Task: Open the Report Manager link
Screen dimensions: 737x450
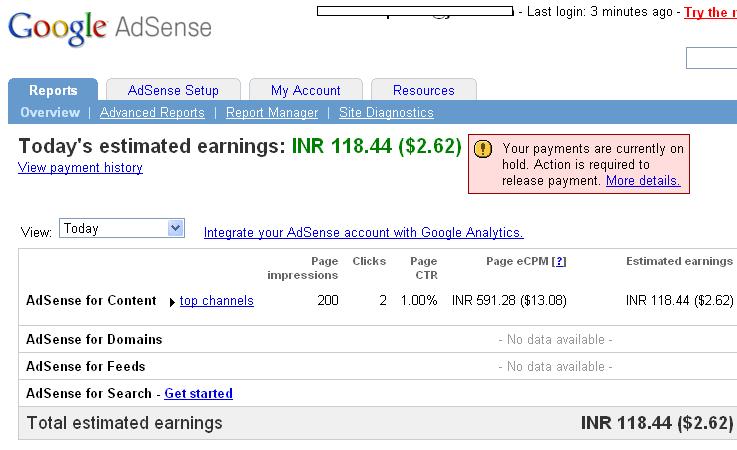Action: (x=272, y=113)
